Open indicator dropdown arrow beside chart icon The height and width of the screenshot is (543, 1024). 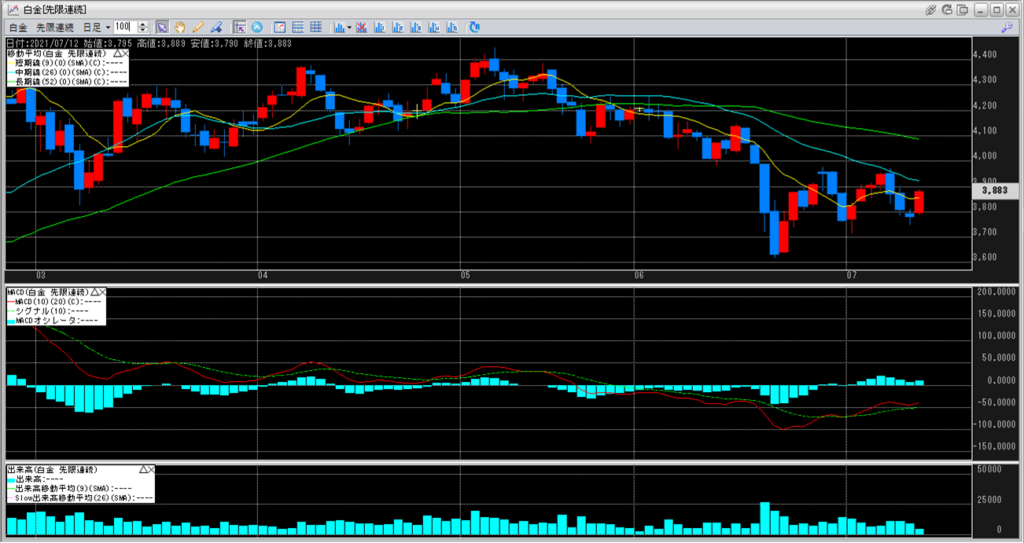(349, 27)
